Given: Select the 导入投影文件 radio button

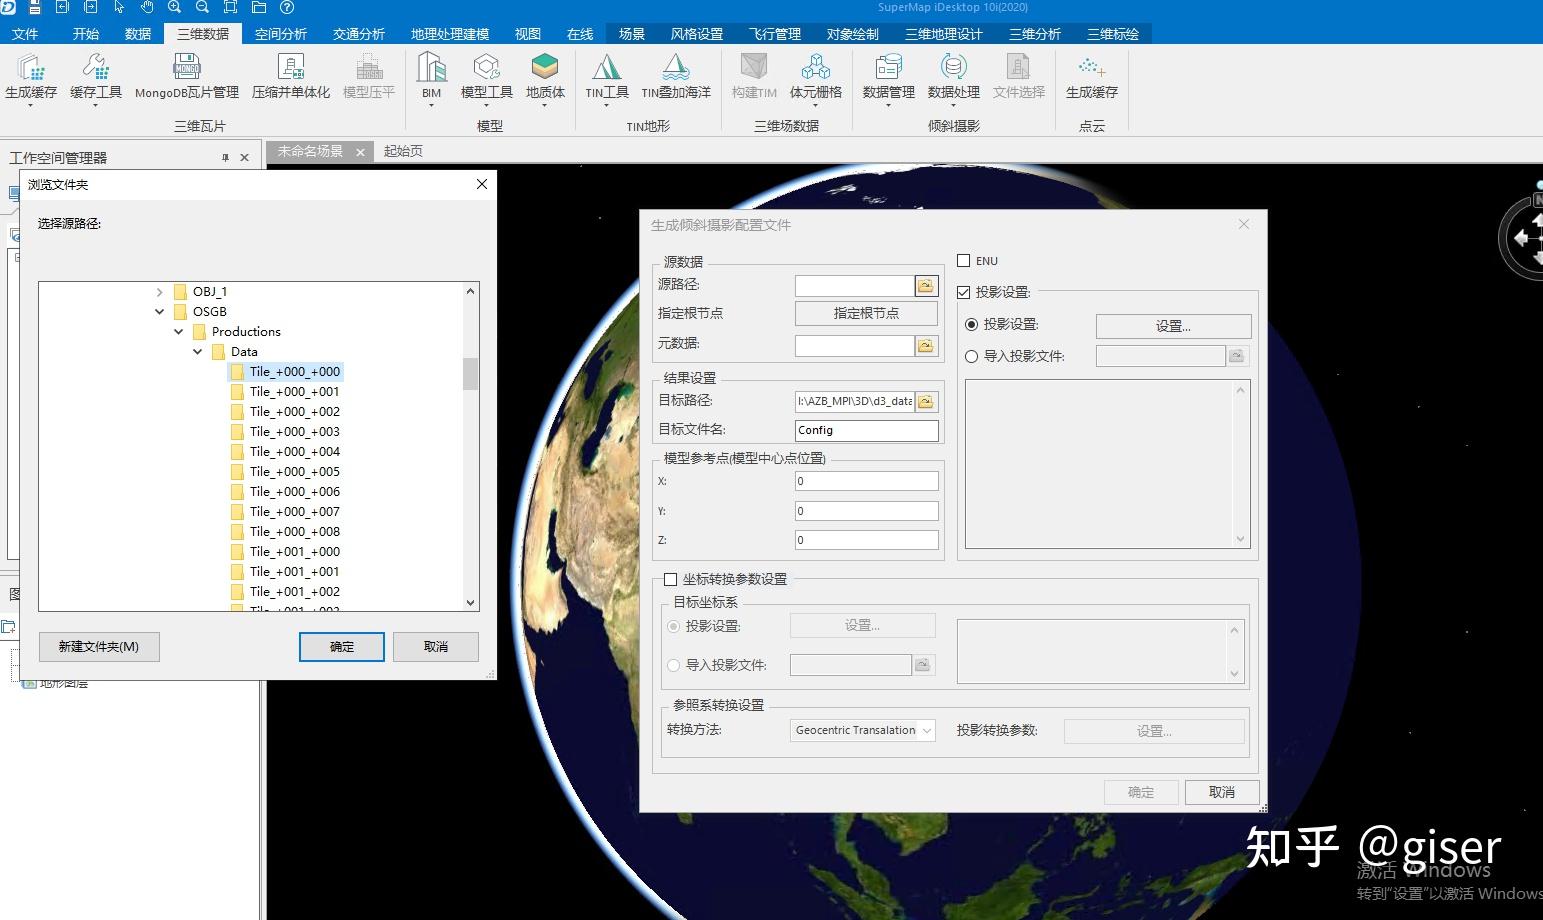Looking at the screenshot, I should tap(971, 356).
